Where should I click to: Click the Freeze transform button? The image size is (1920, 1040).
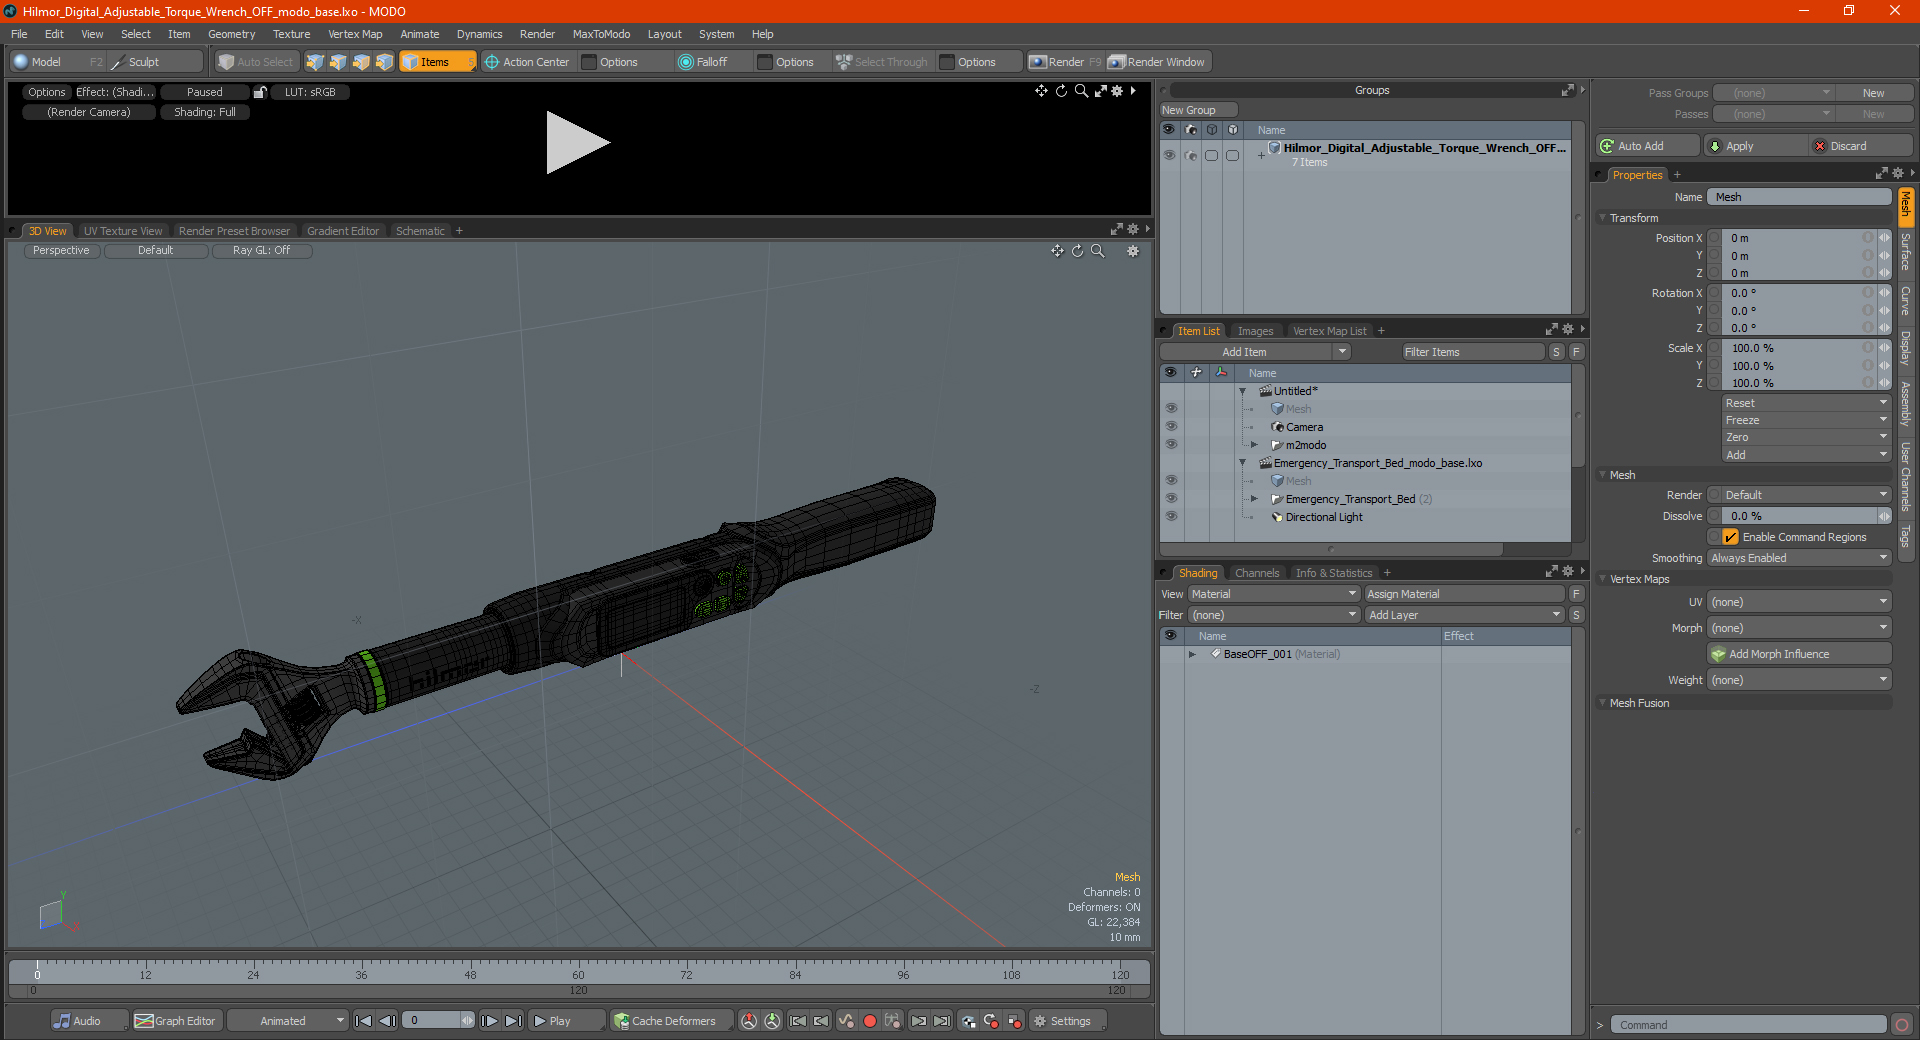coord(1805,420)
